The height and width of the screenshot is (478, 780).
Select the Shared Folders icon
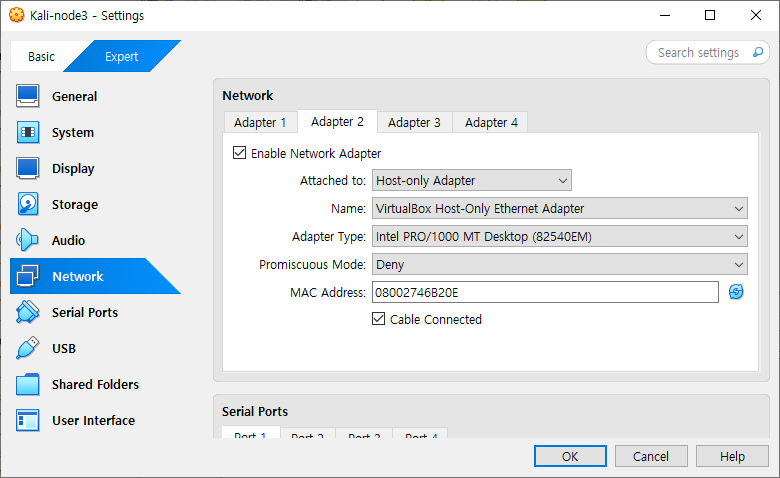[27, 384]
